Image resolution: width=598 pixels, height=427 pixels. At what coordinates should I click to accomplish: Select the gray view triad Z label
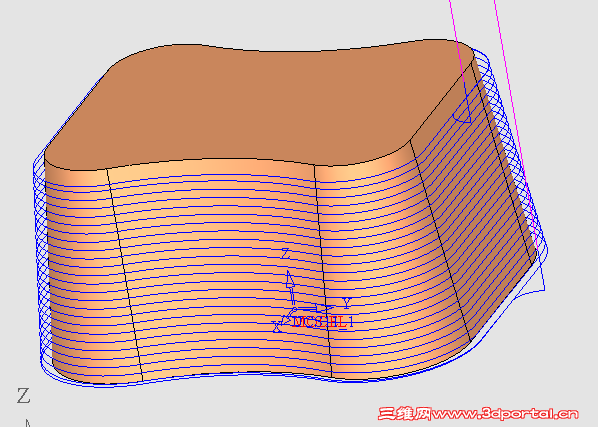pos(23,396)
